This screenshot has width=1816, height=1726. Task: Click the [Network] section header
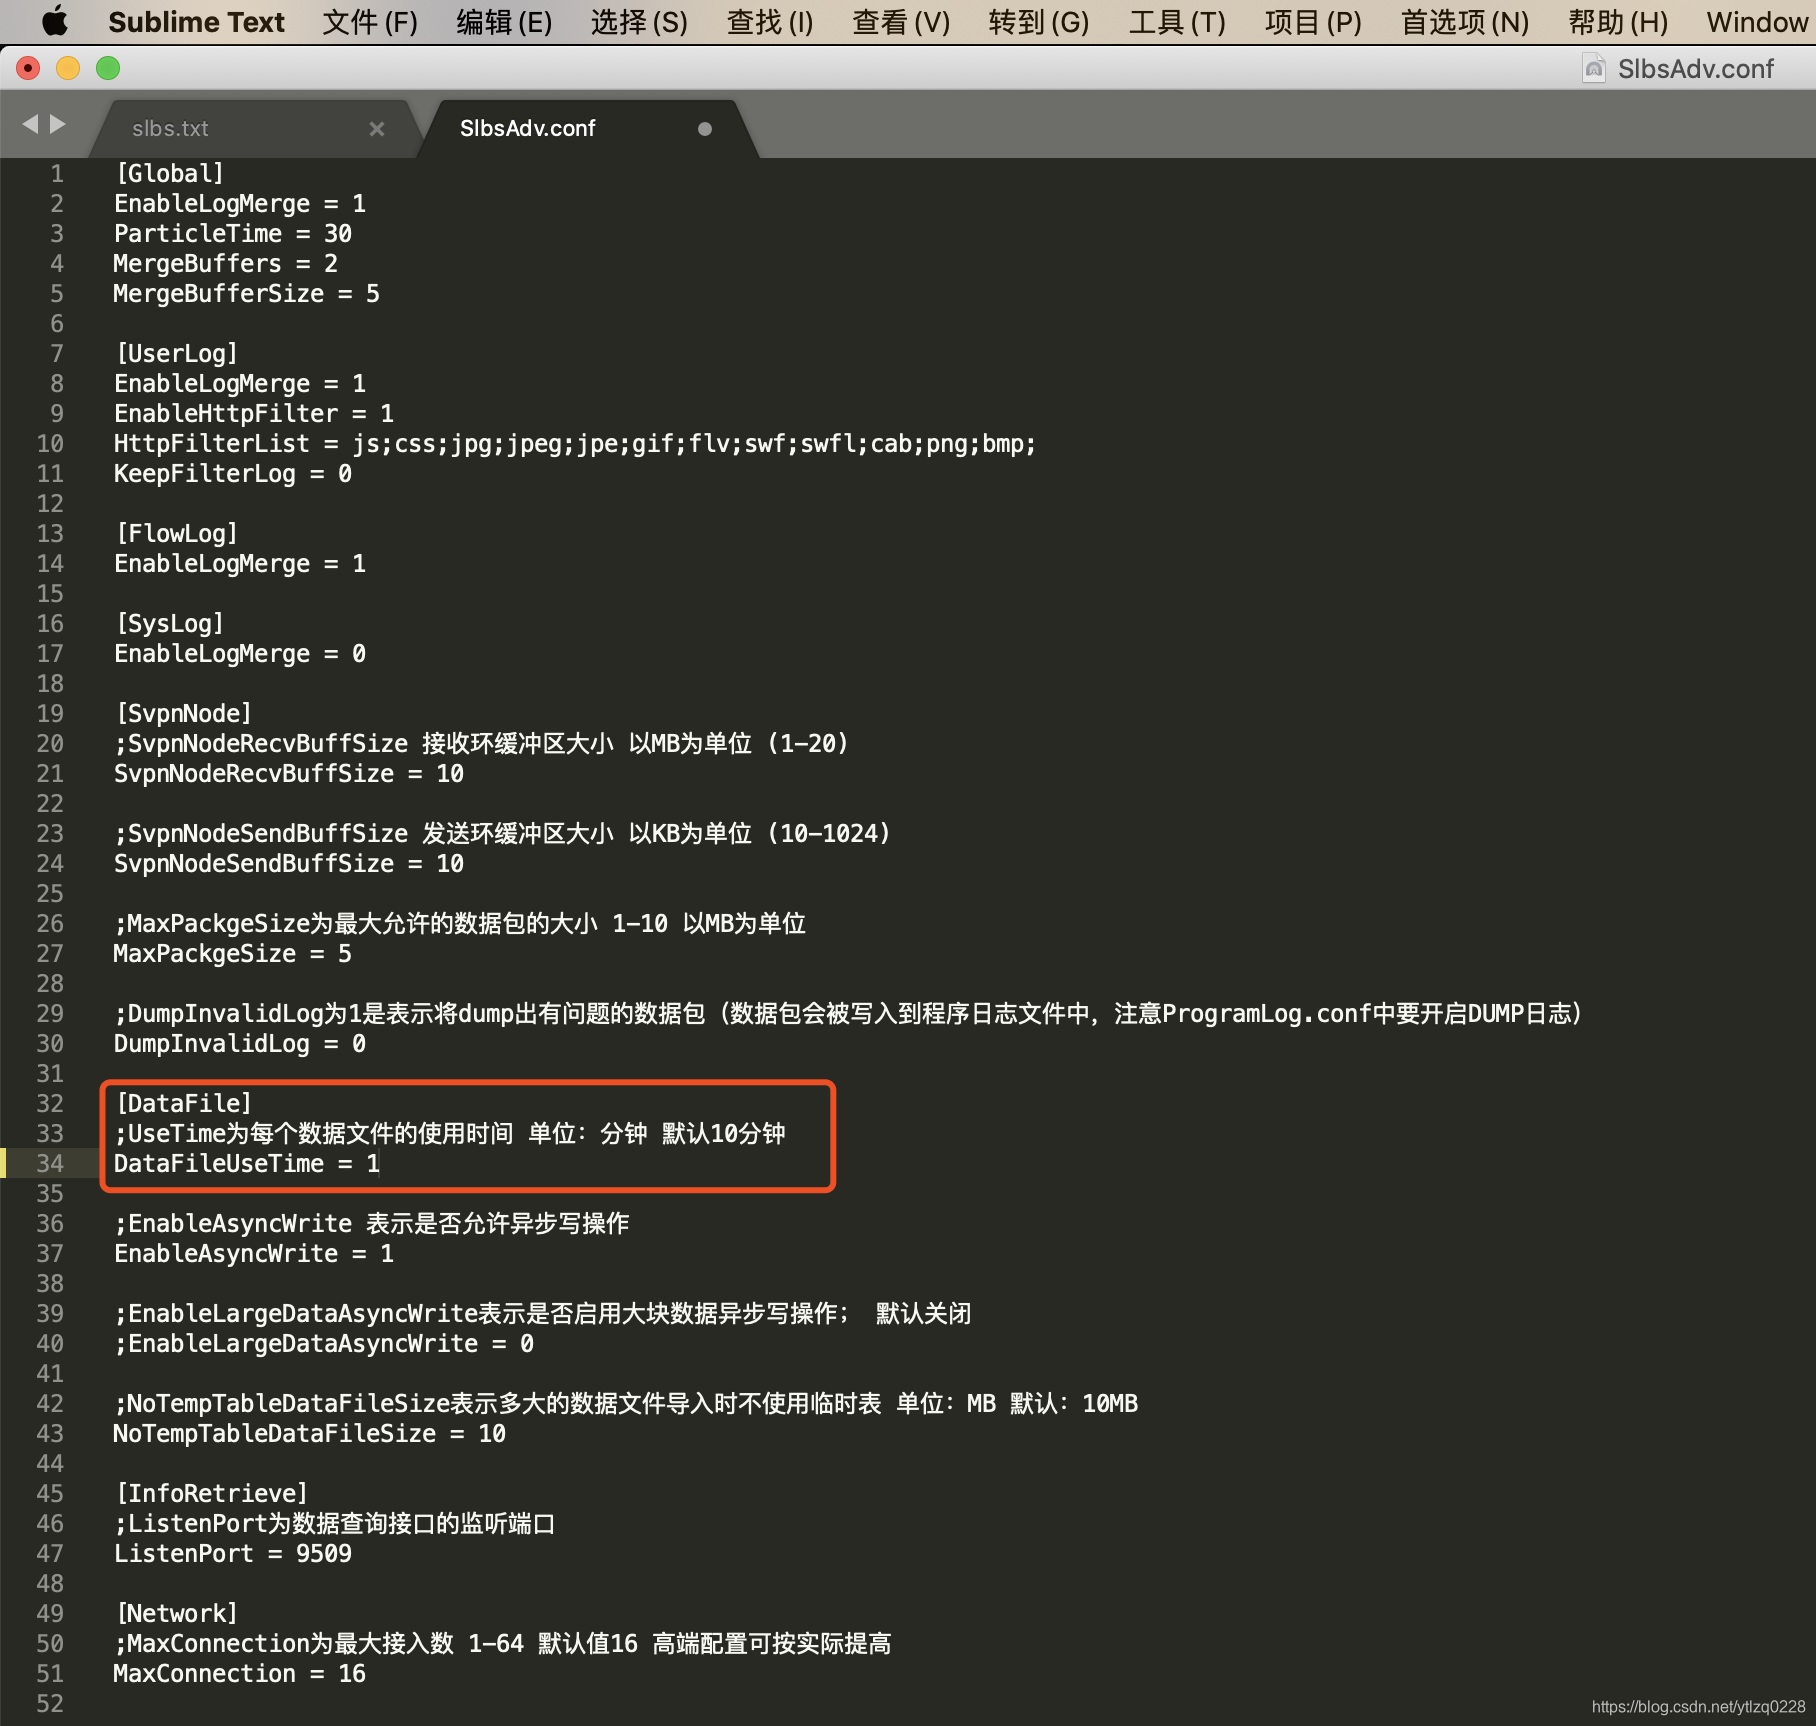[176, 1613]
